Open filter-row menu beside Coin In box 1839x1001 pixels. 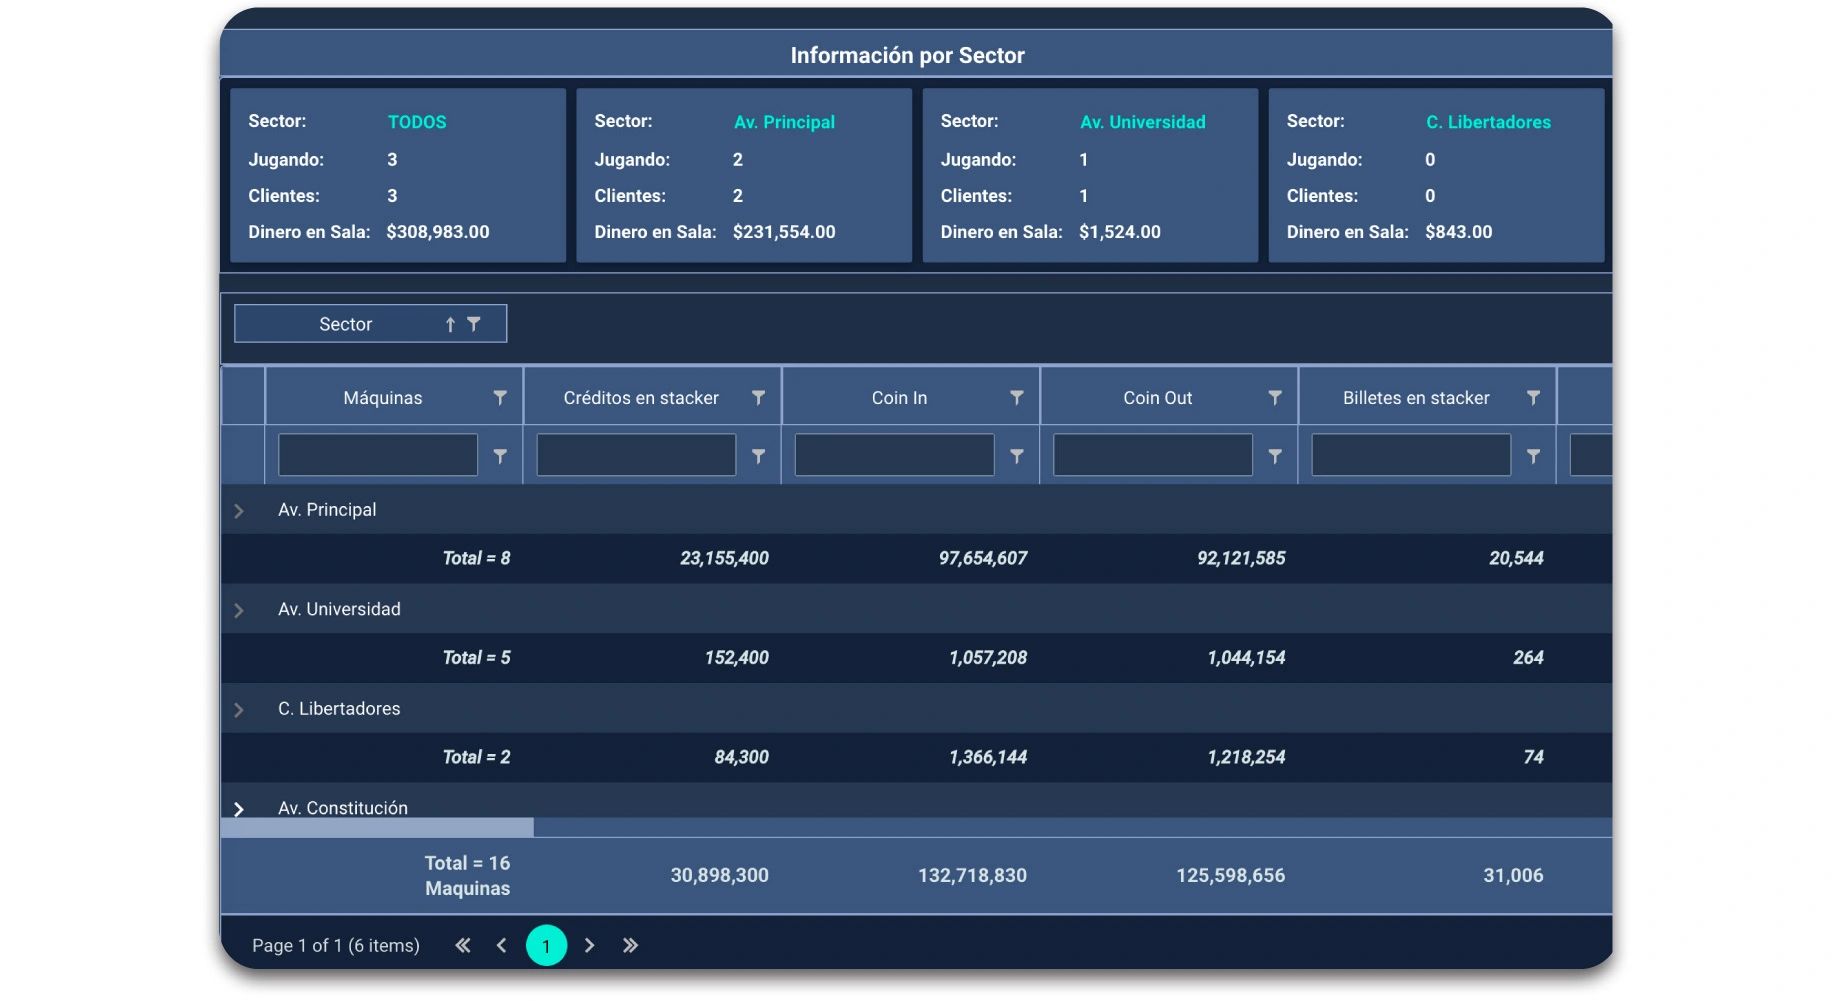1016,456
